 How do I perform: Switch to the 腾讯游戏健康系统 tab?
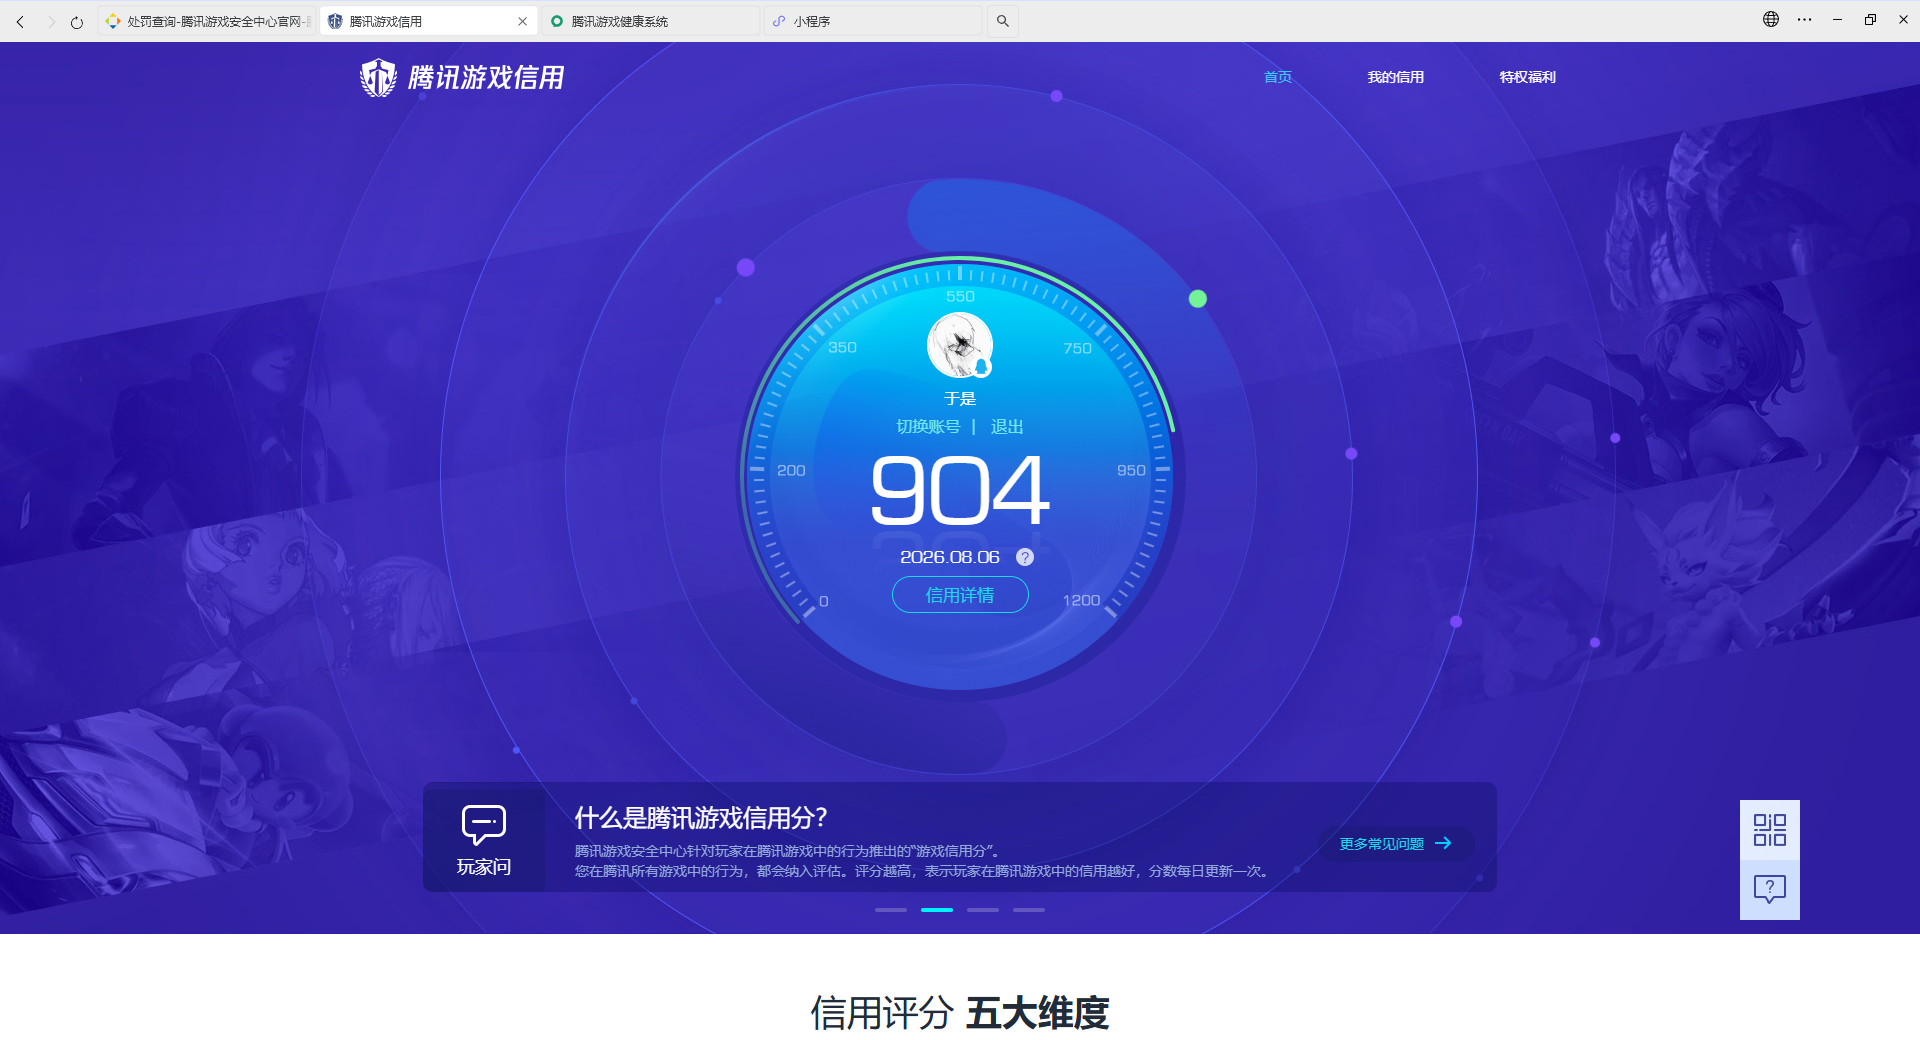(x=650, y=21)
